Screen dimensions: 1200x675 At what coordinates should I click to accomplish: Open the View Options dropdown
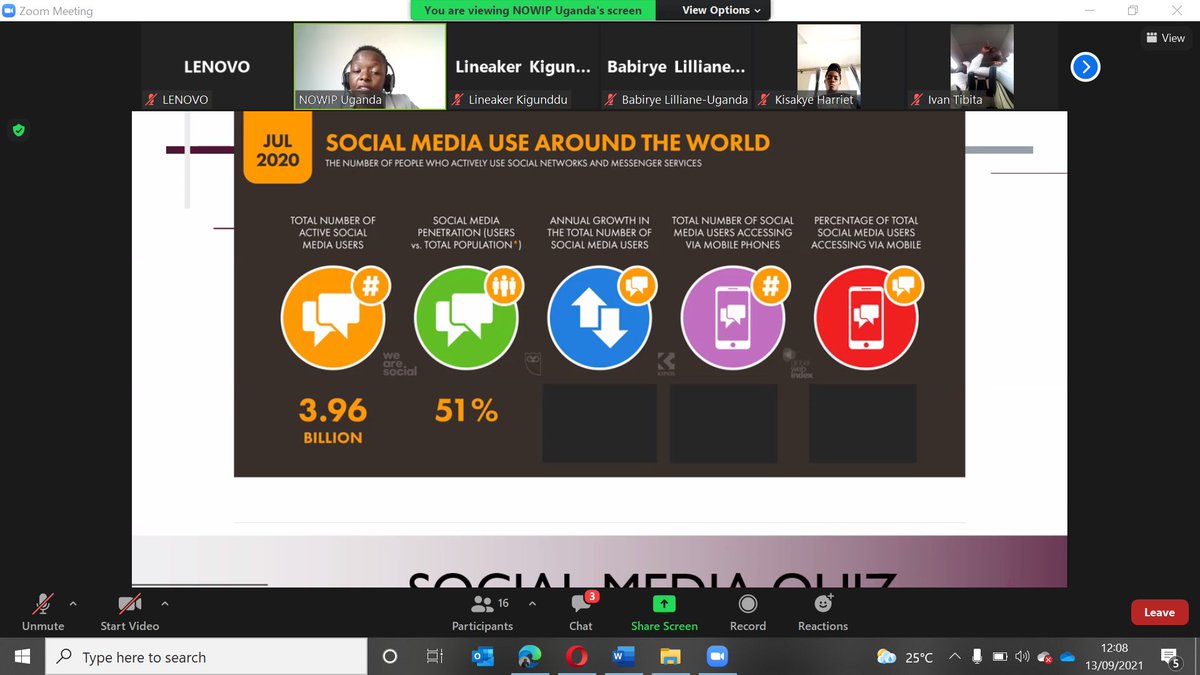[x=721, y=10]
